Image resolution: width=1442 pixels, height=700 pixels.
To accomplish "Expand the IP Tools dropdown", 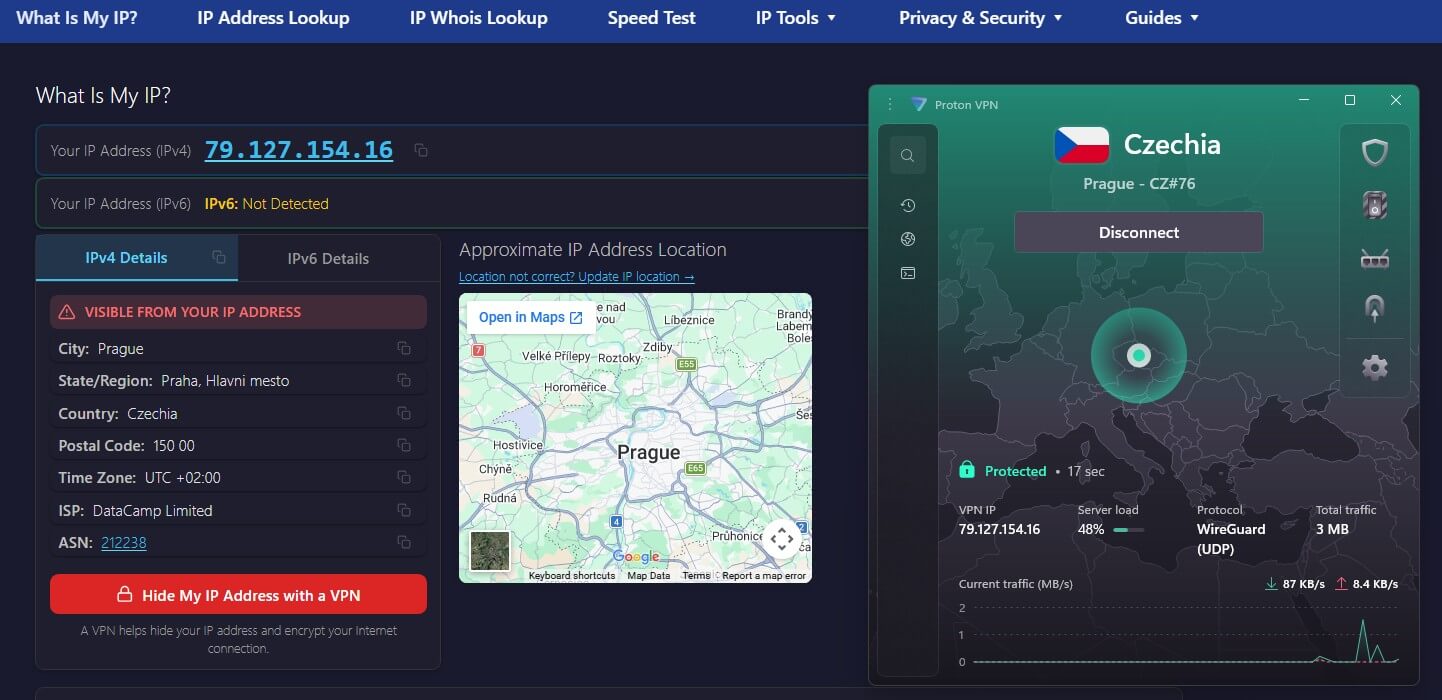I will [796, 18].
